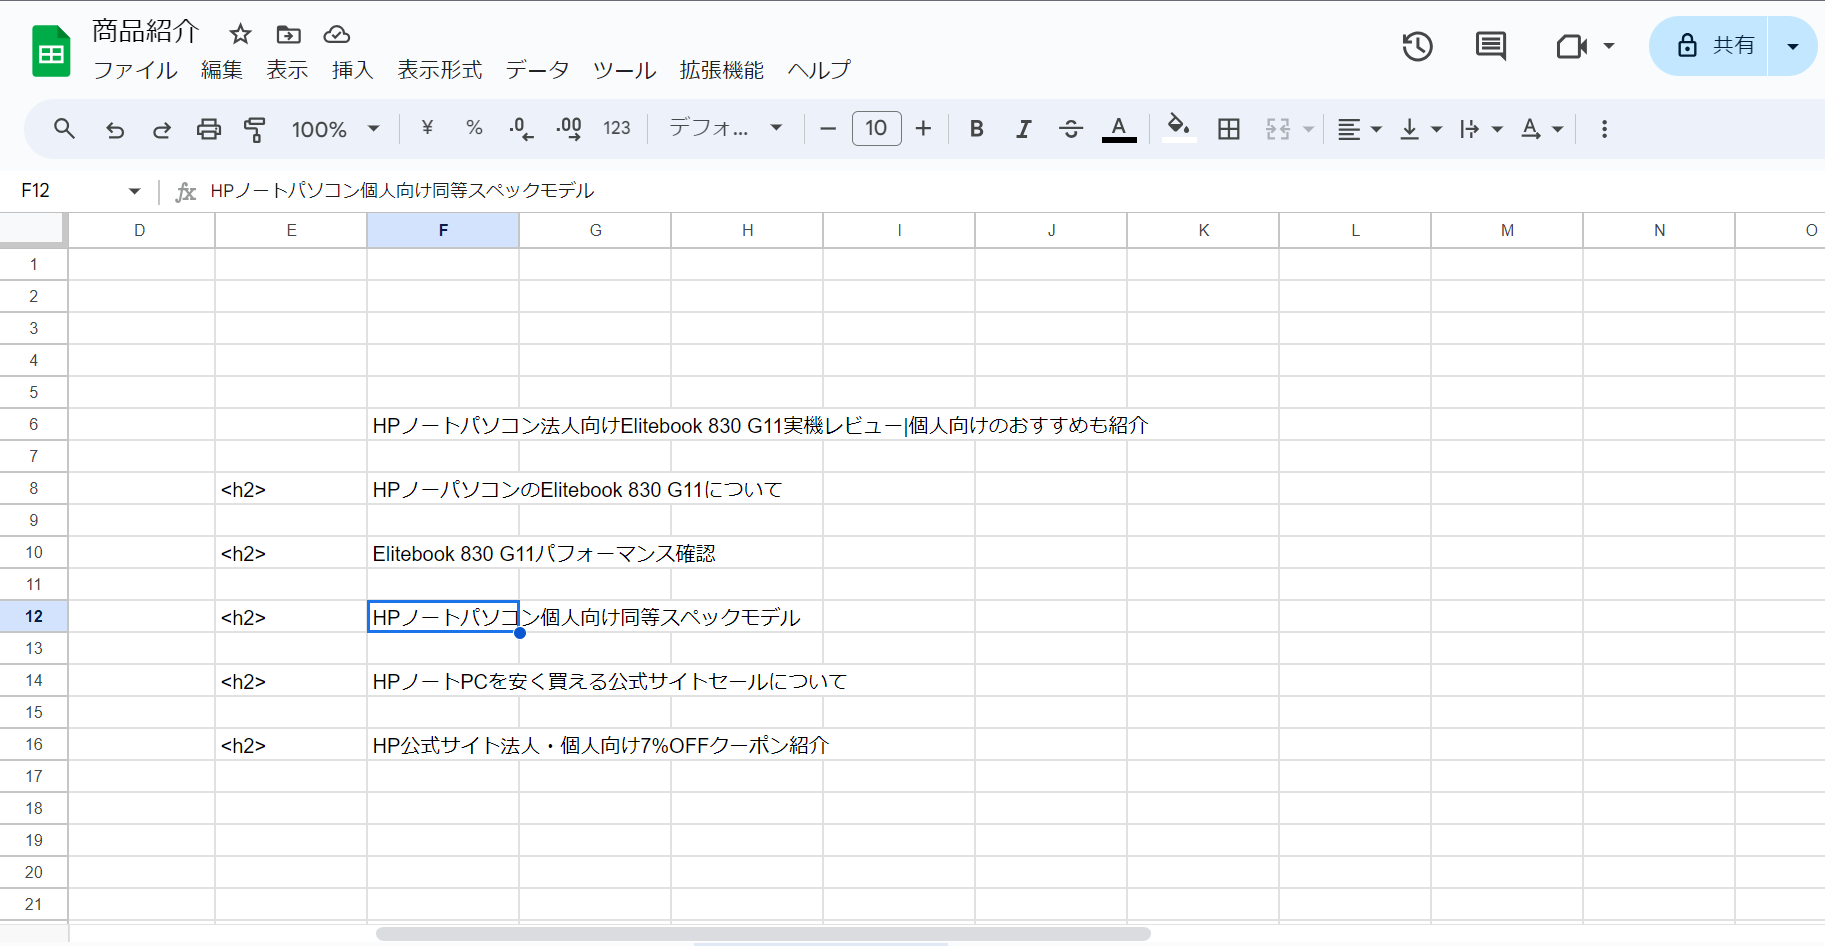
Task: Apply yen currency format
Action: click(427, 128)
